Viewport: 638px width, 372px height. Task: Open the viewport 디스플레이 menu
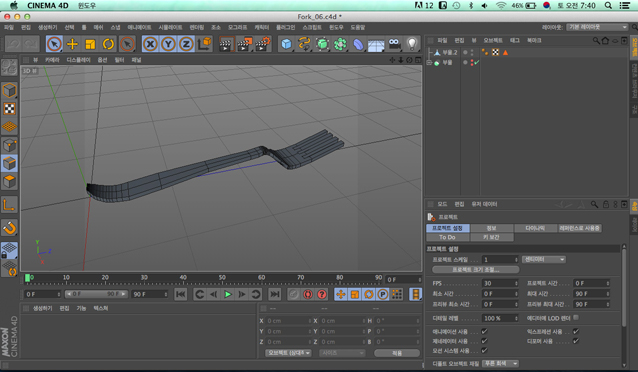point(78,60)
